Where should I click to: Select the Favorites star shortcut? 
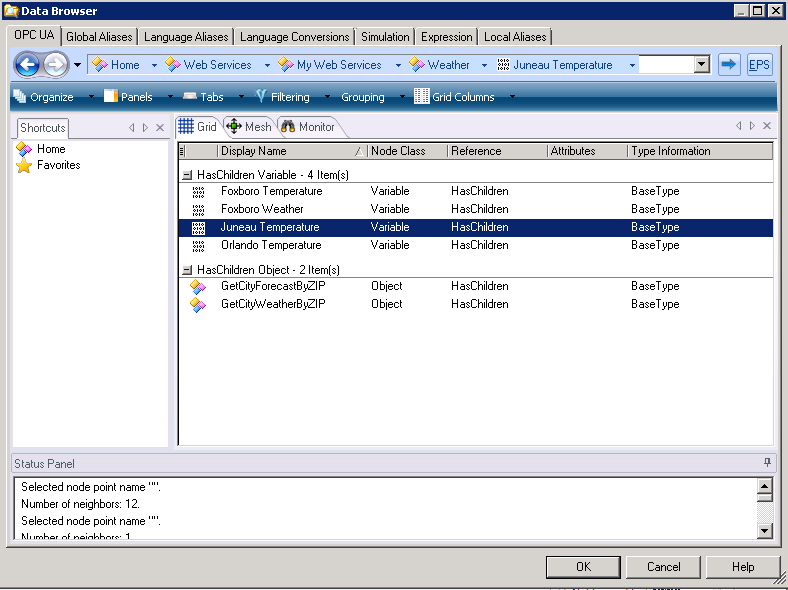[x=24, y=165]
